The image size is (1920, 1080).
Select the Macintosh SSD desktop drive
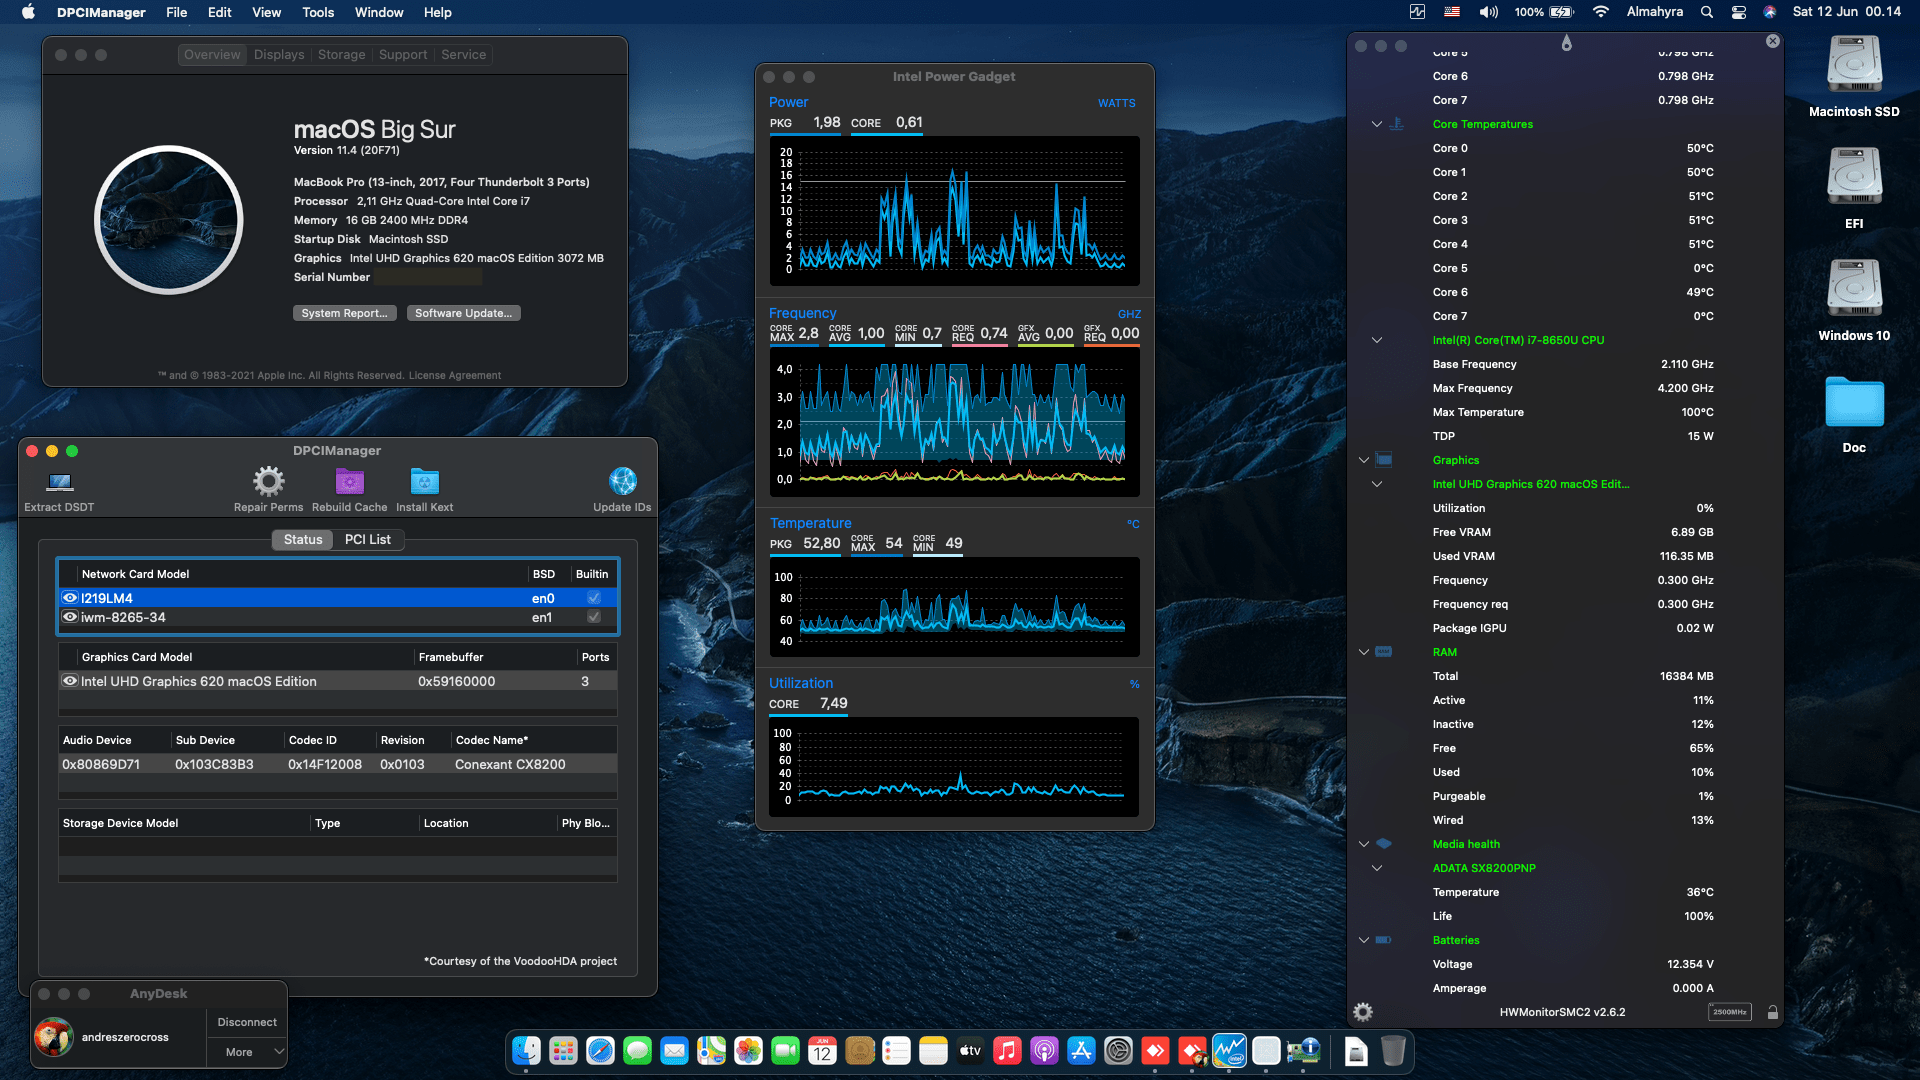(x=1854, y=66)
